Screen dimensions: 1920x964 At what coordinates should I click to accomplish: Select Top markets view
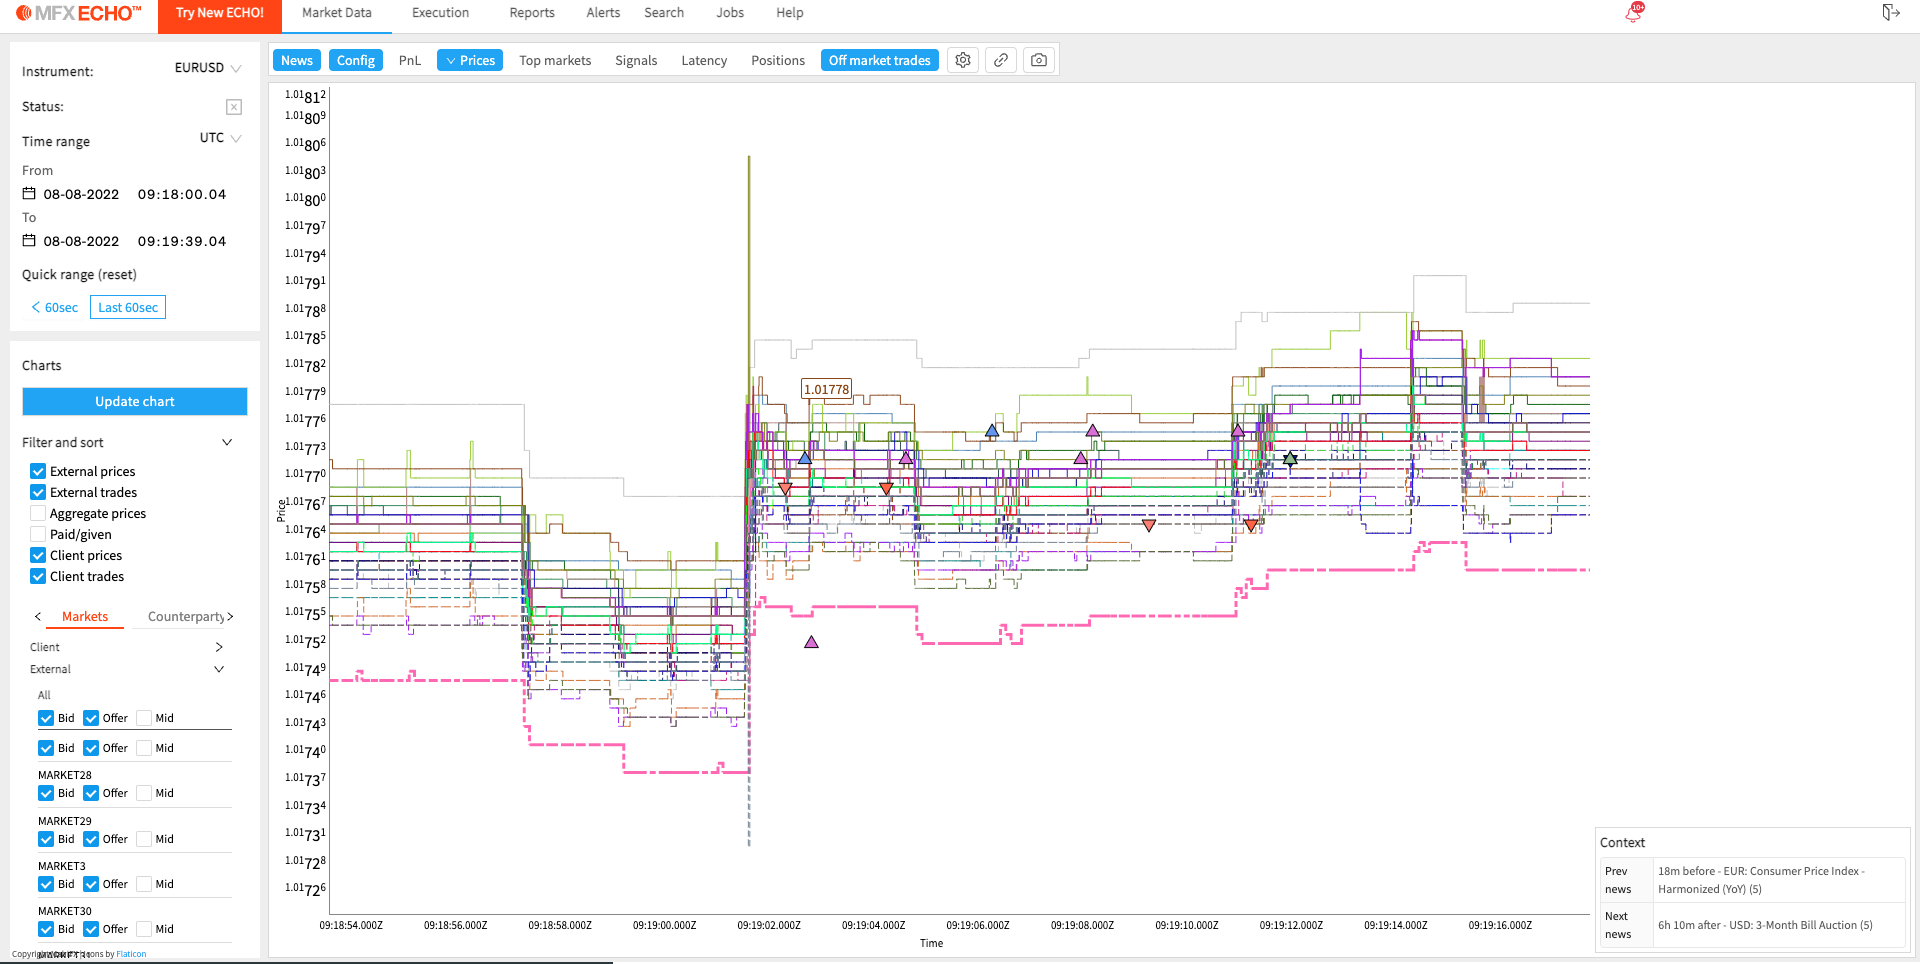[555, 60]
